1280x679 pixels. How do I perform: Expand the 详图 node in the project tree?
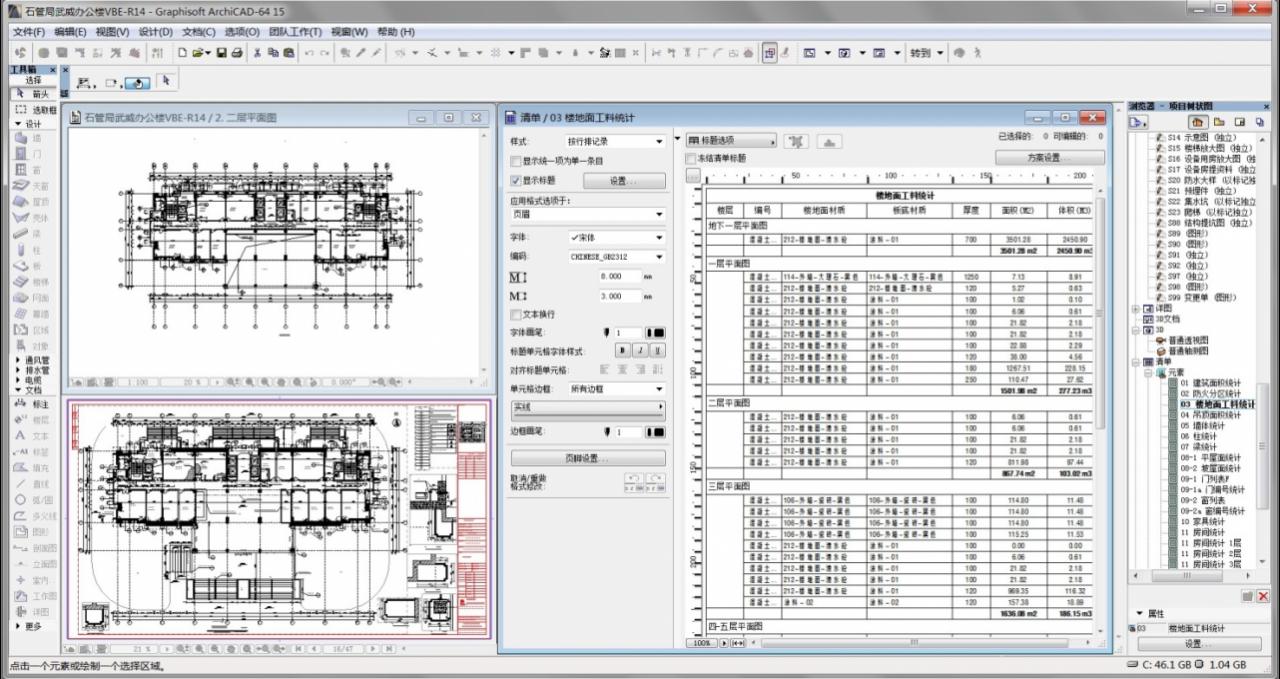(1135, 309)
